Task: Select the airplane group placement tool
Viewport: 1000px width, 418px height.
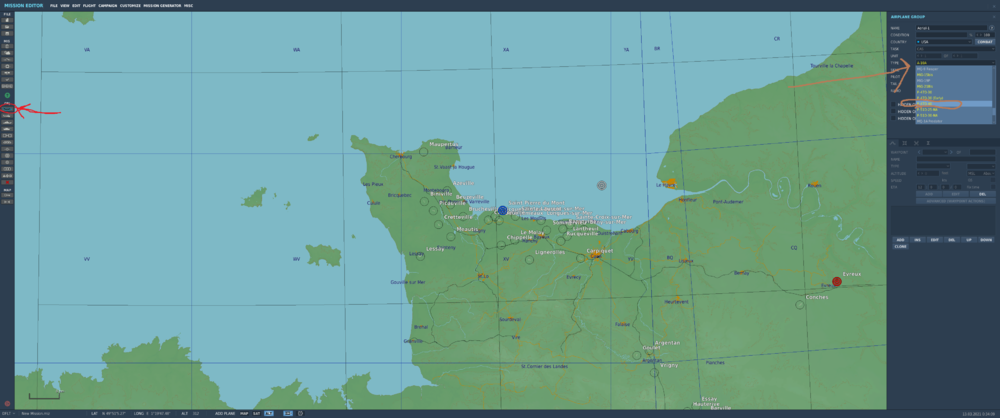Action: [7, 109]
